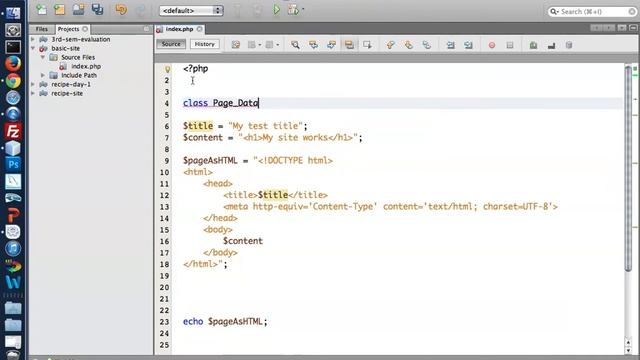Select index.php in the project tree
This screenshot has height=360, width=640.
click(x=86, y=66)
